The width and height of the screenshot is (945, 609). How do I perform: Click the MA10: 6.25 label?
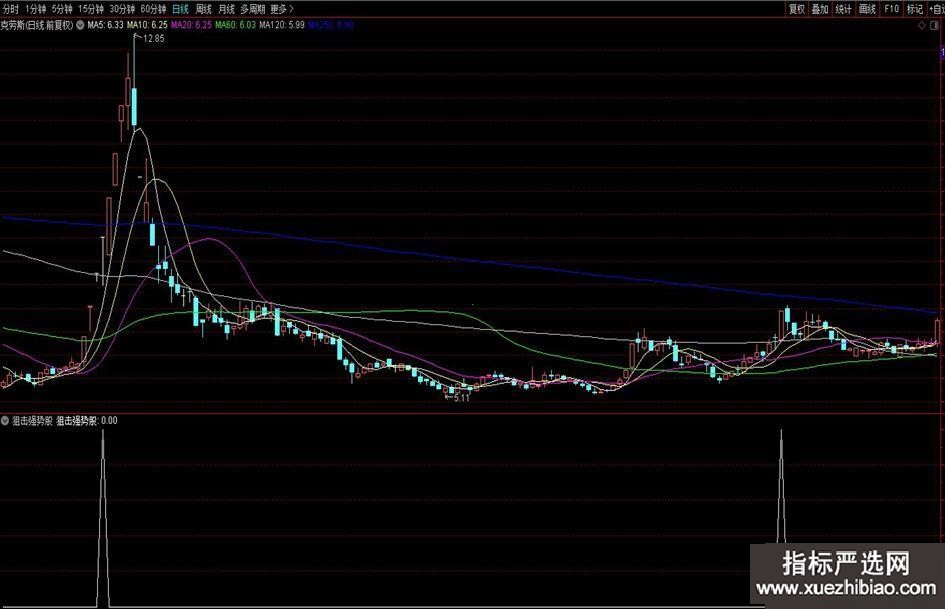click(147, 25)
